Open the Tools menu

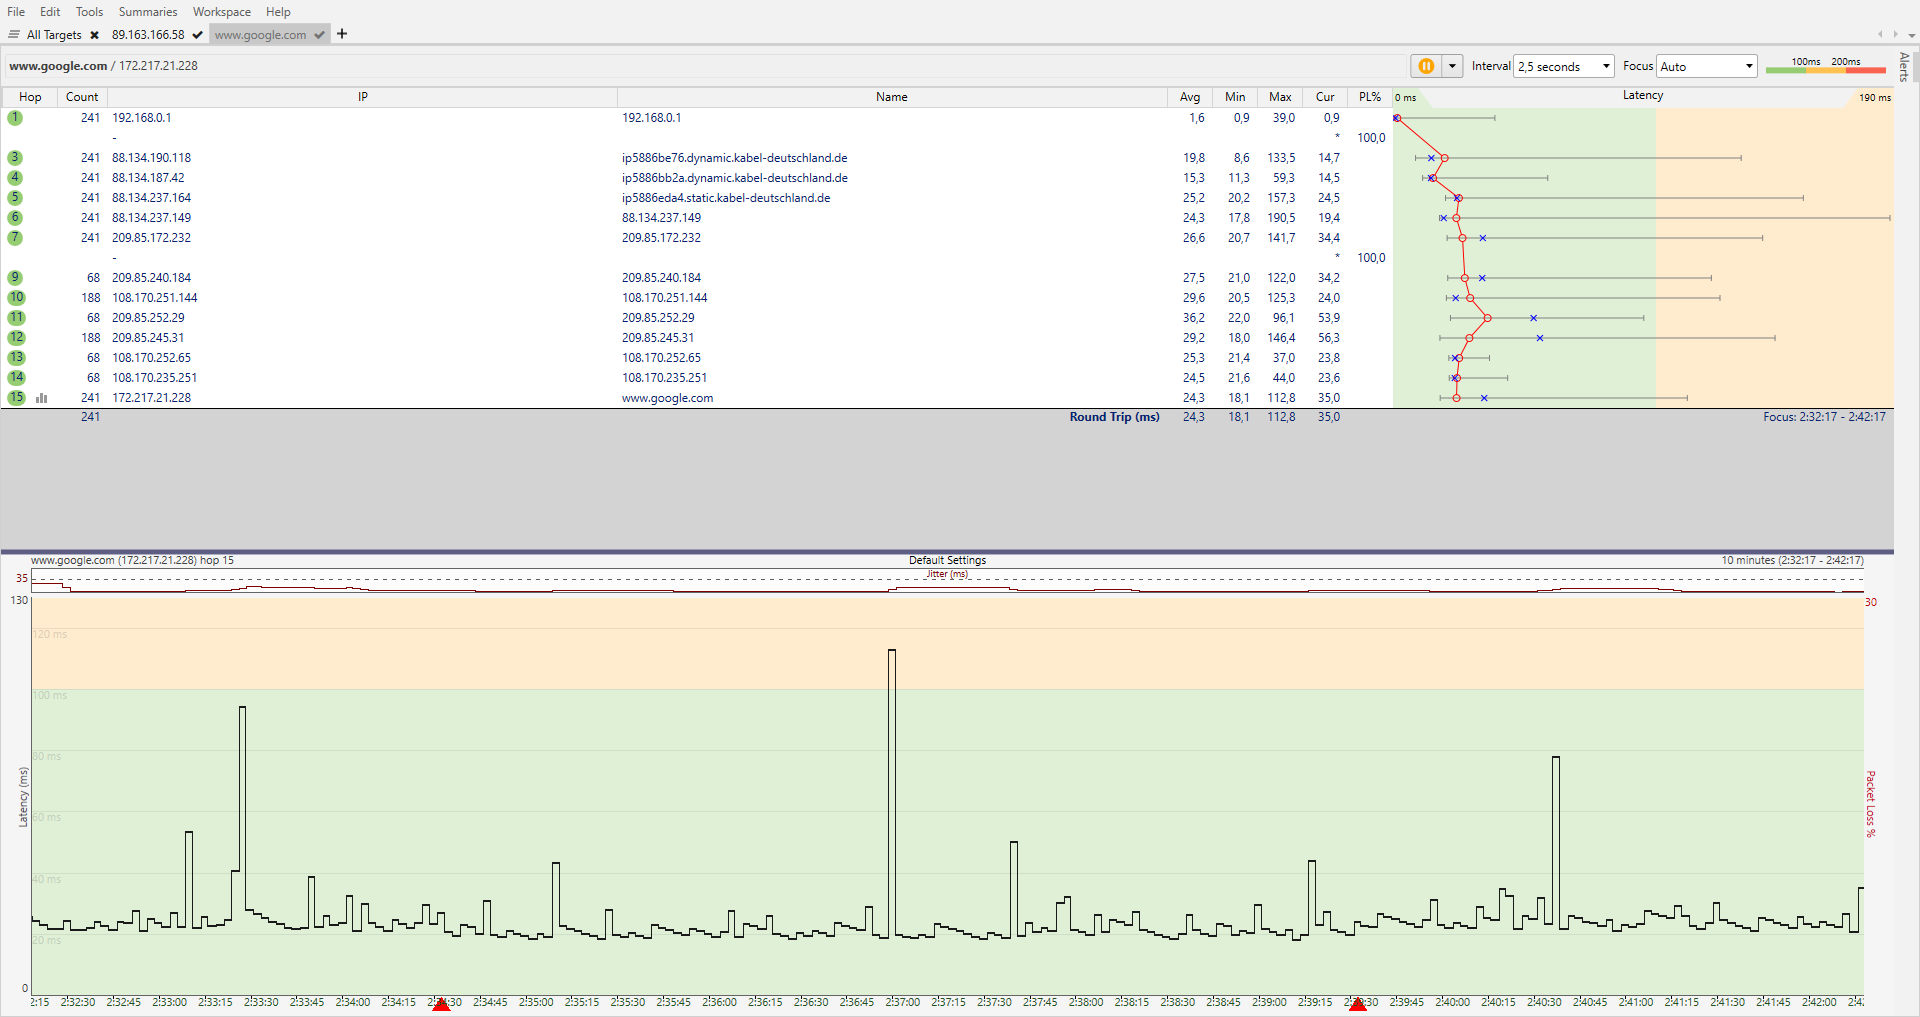[89, 12]
